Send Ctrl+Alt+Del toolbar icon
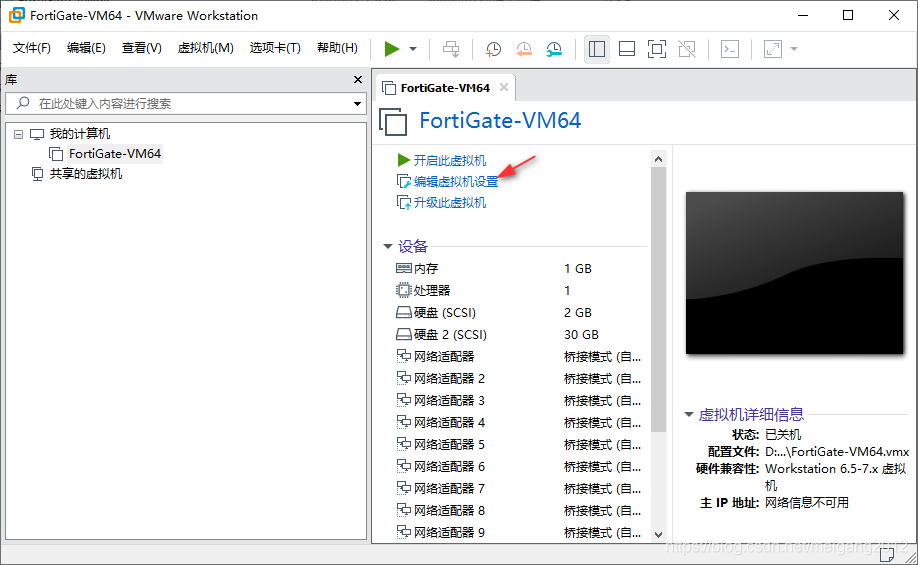The height and width of the screenshot is (565, 918). (x=451, y=49)
